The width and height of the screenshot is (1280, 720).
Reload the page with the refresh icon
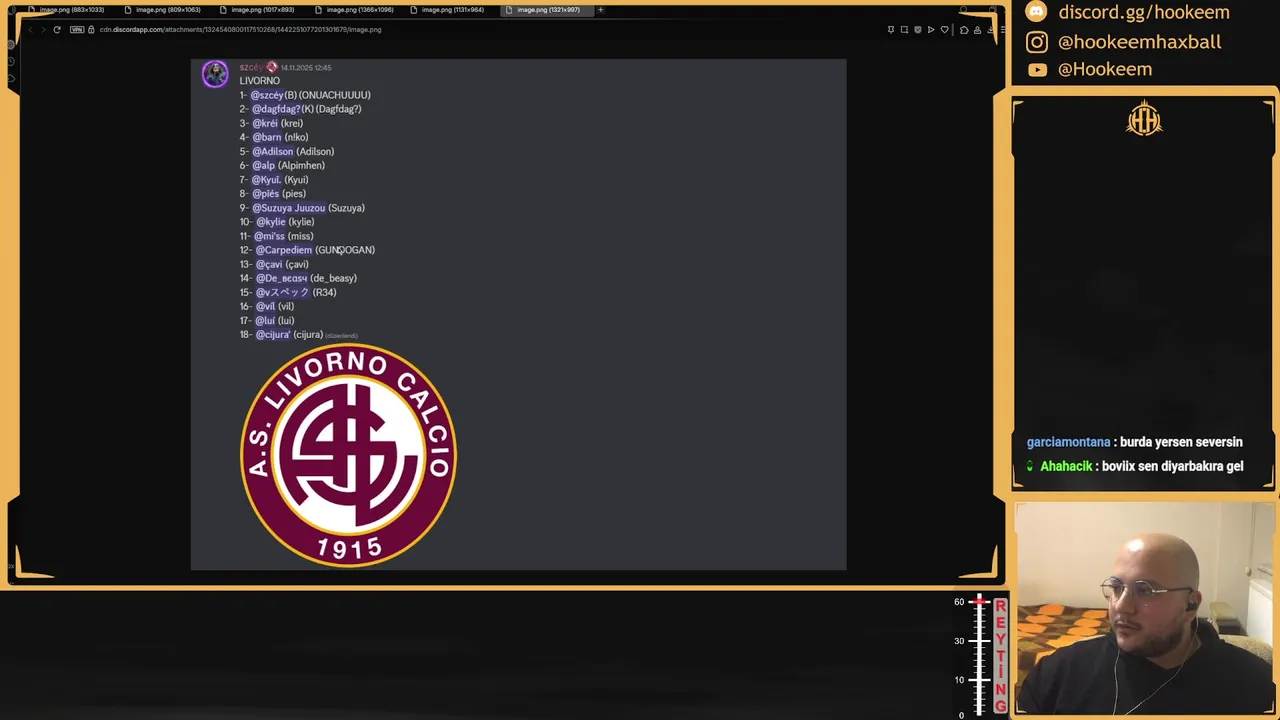pyautogui.click(x=56, y=29)
